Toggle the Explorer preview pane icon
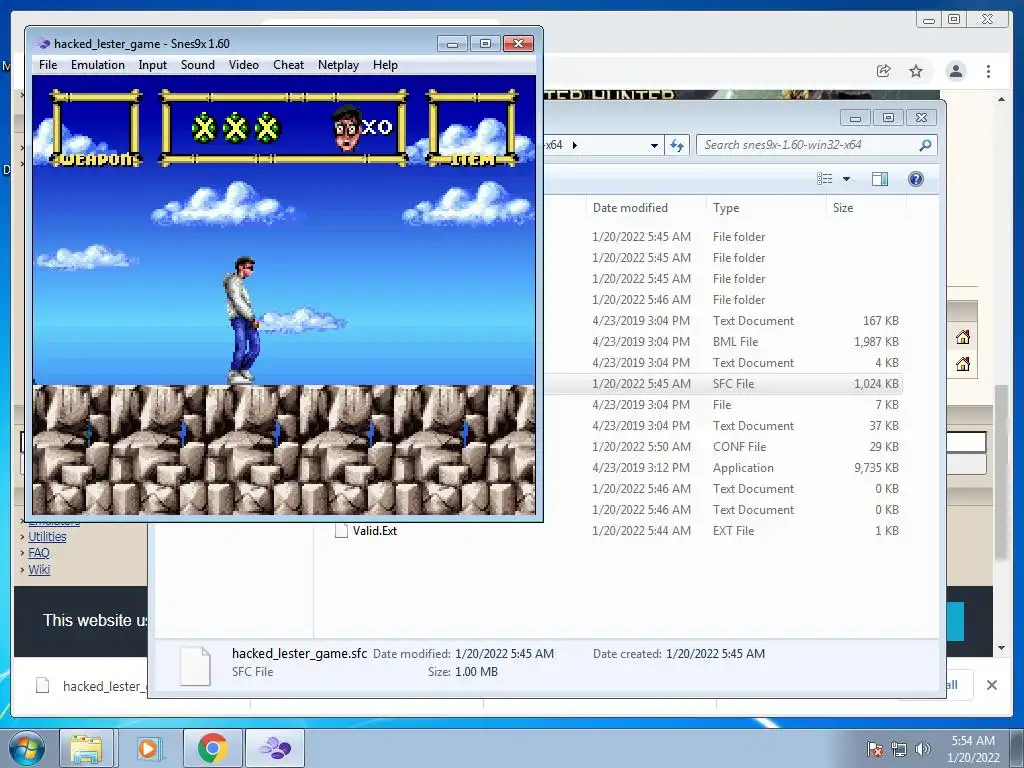This screenshot has height=768, width=1024. point(880,179)
